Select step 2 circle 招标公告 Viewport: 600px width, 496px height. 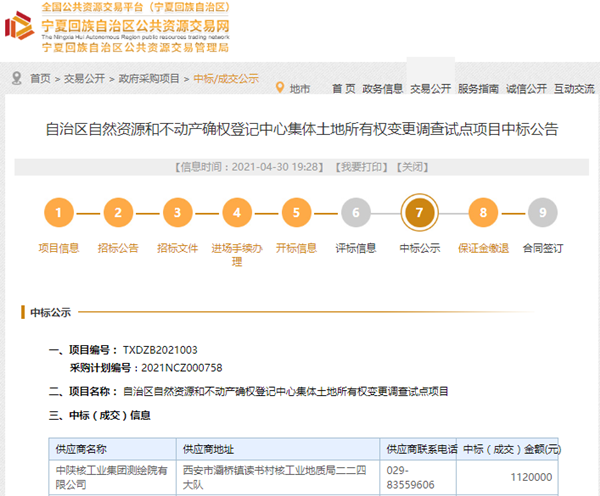click(118, 212)
